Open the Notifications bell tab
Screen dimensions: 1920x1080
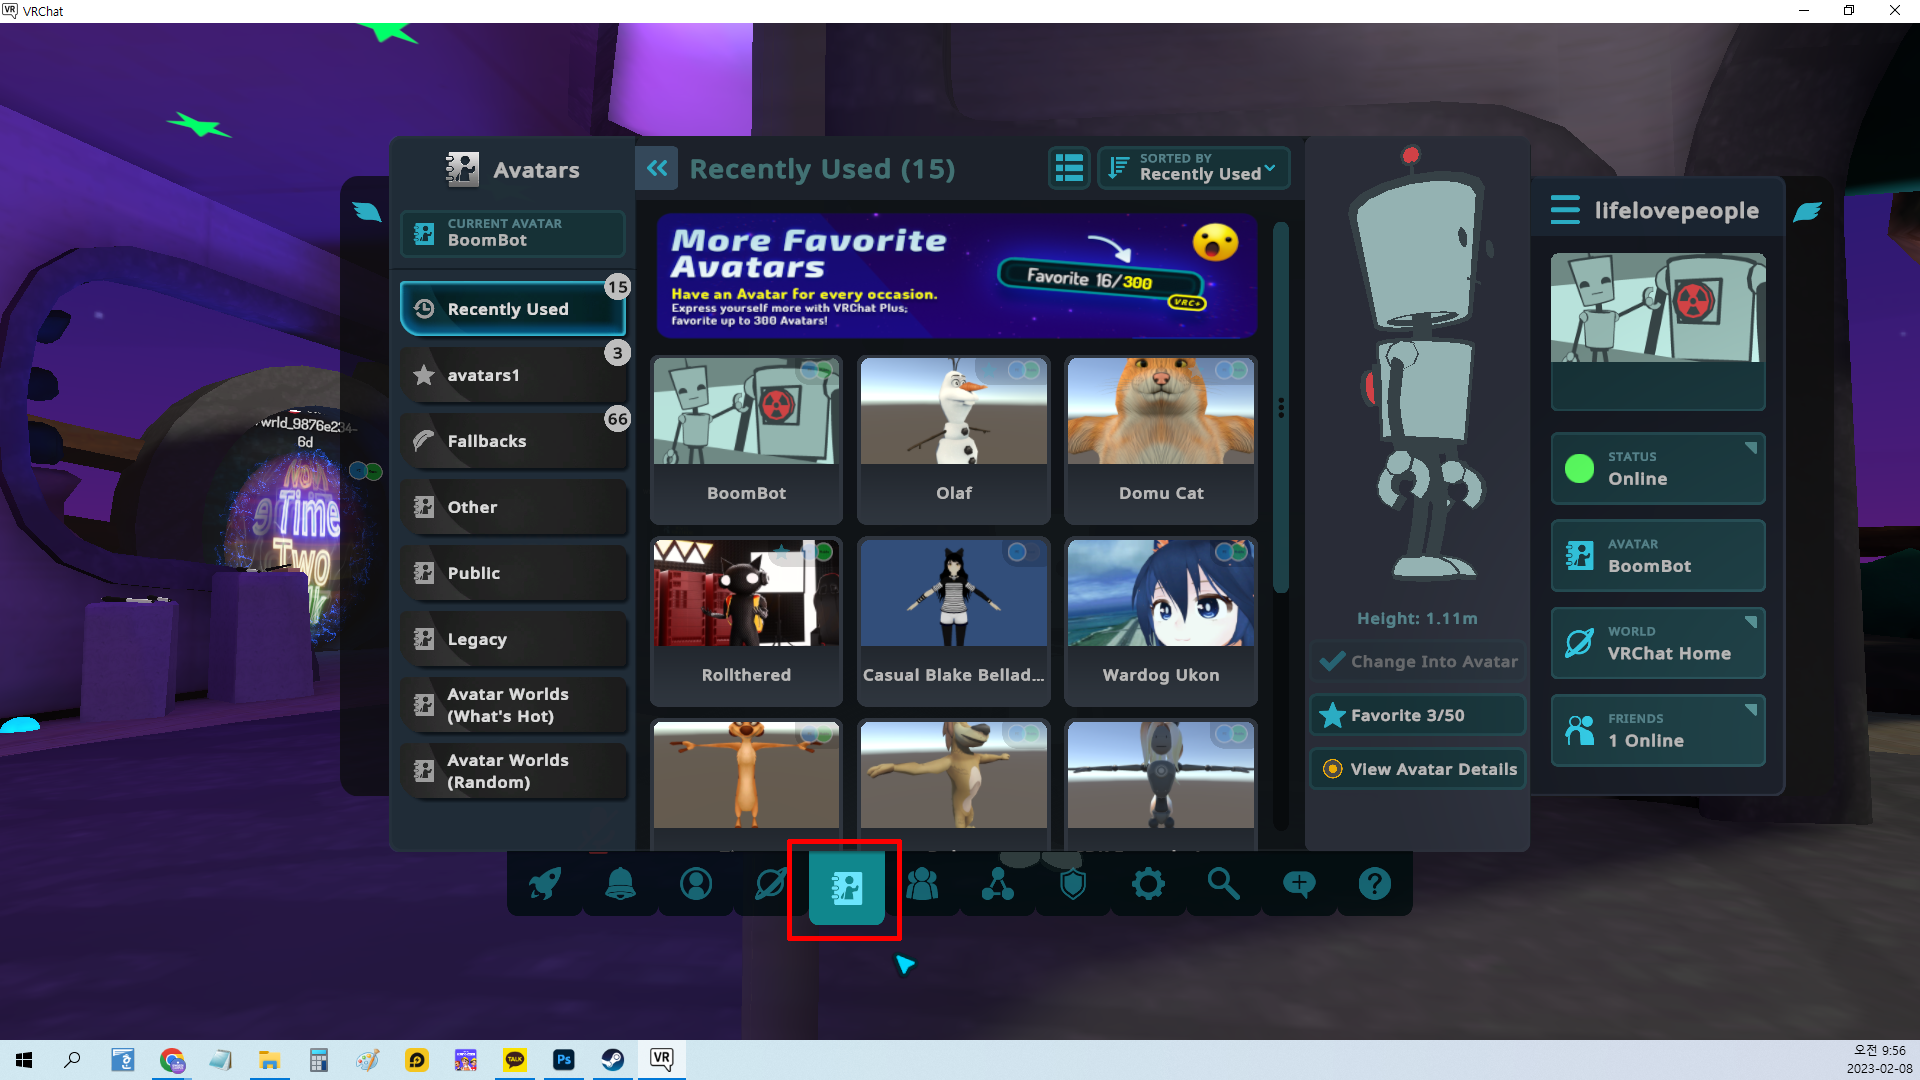[620, 884]
